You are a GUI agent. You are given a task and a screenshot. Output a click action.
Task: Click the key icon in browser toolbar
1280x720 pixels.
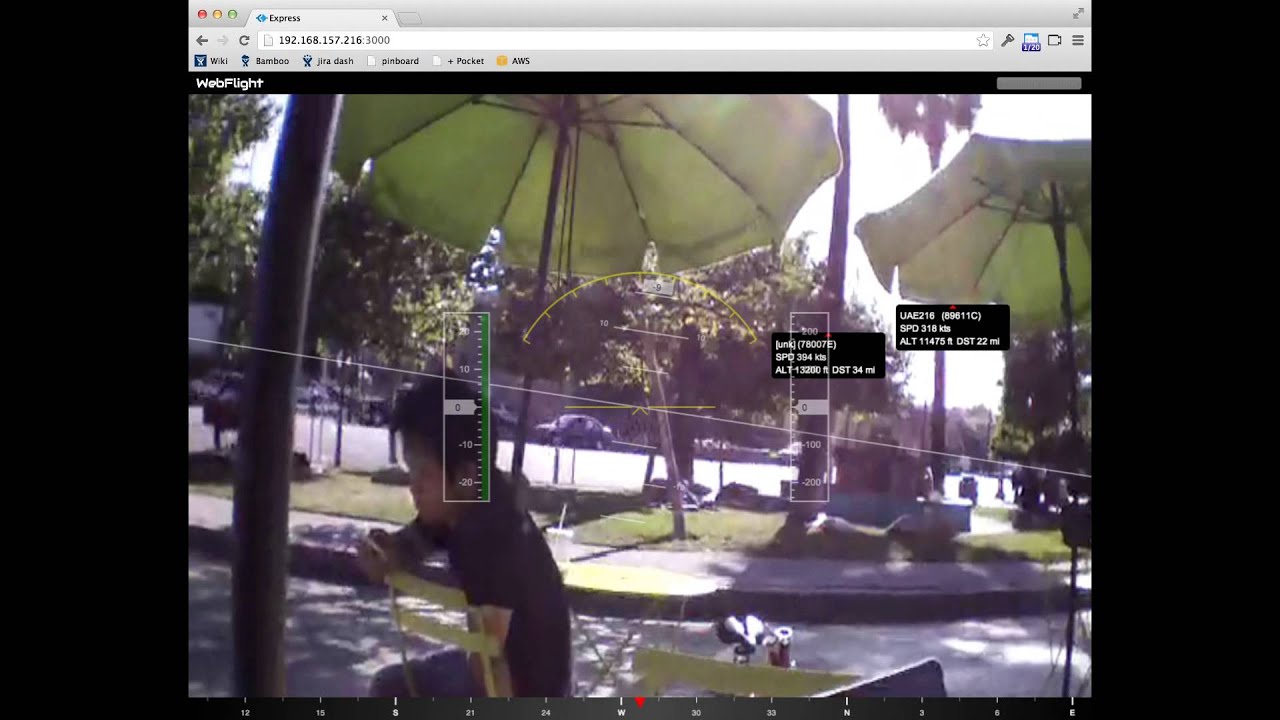(x=1008, y=40)
